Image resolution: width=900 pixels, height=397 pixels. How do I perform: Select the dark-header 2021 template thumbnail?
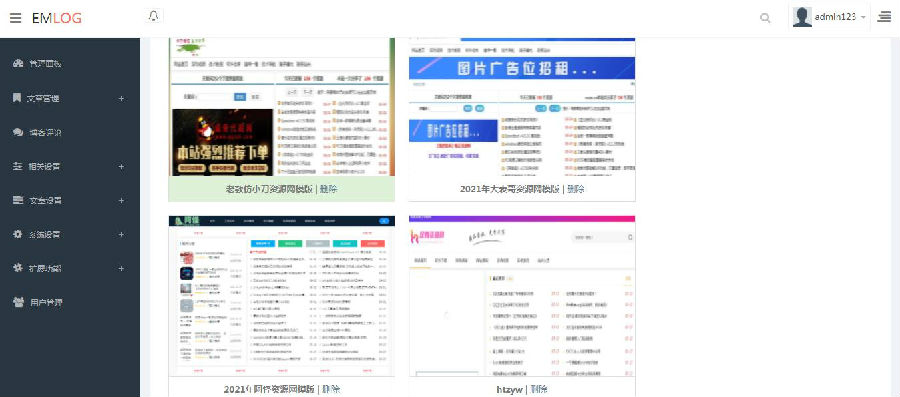click(282, 296)
